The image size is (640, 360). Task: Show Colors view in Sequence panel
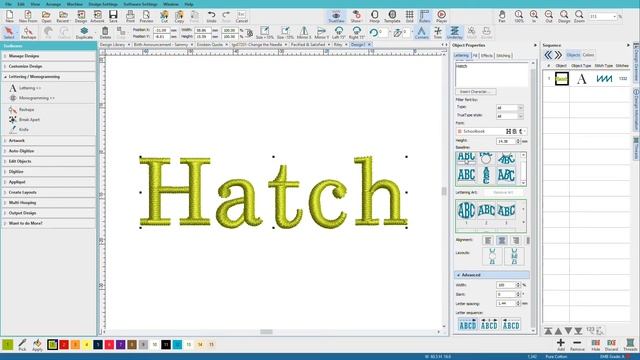pyautogui.click(x=588, y=55)
